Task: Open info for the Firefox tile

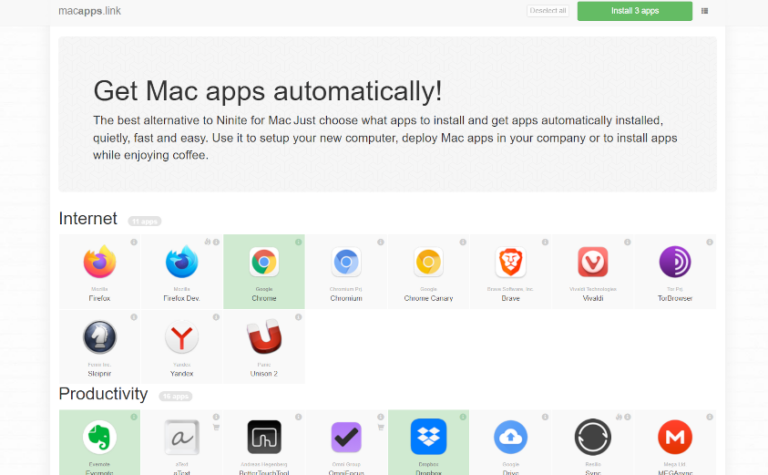Action: (x=134, y=242)
